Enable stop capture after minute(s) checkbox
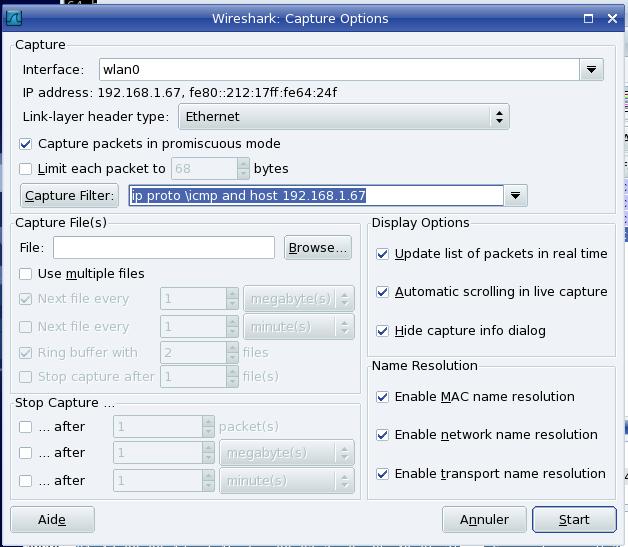 coord(26,481)
